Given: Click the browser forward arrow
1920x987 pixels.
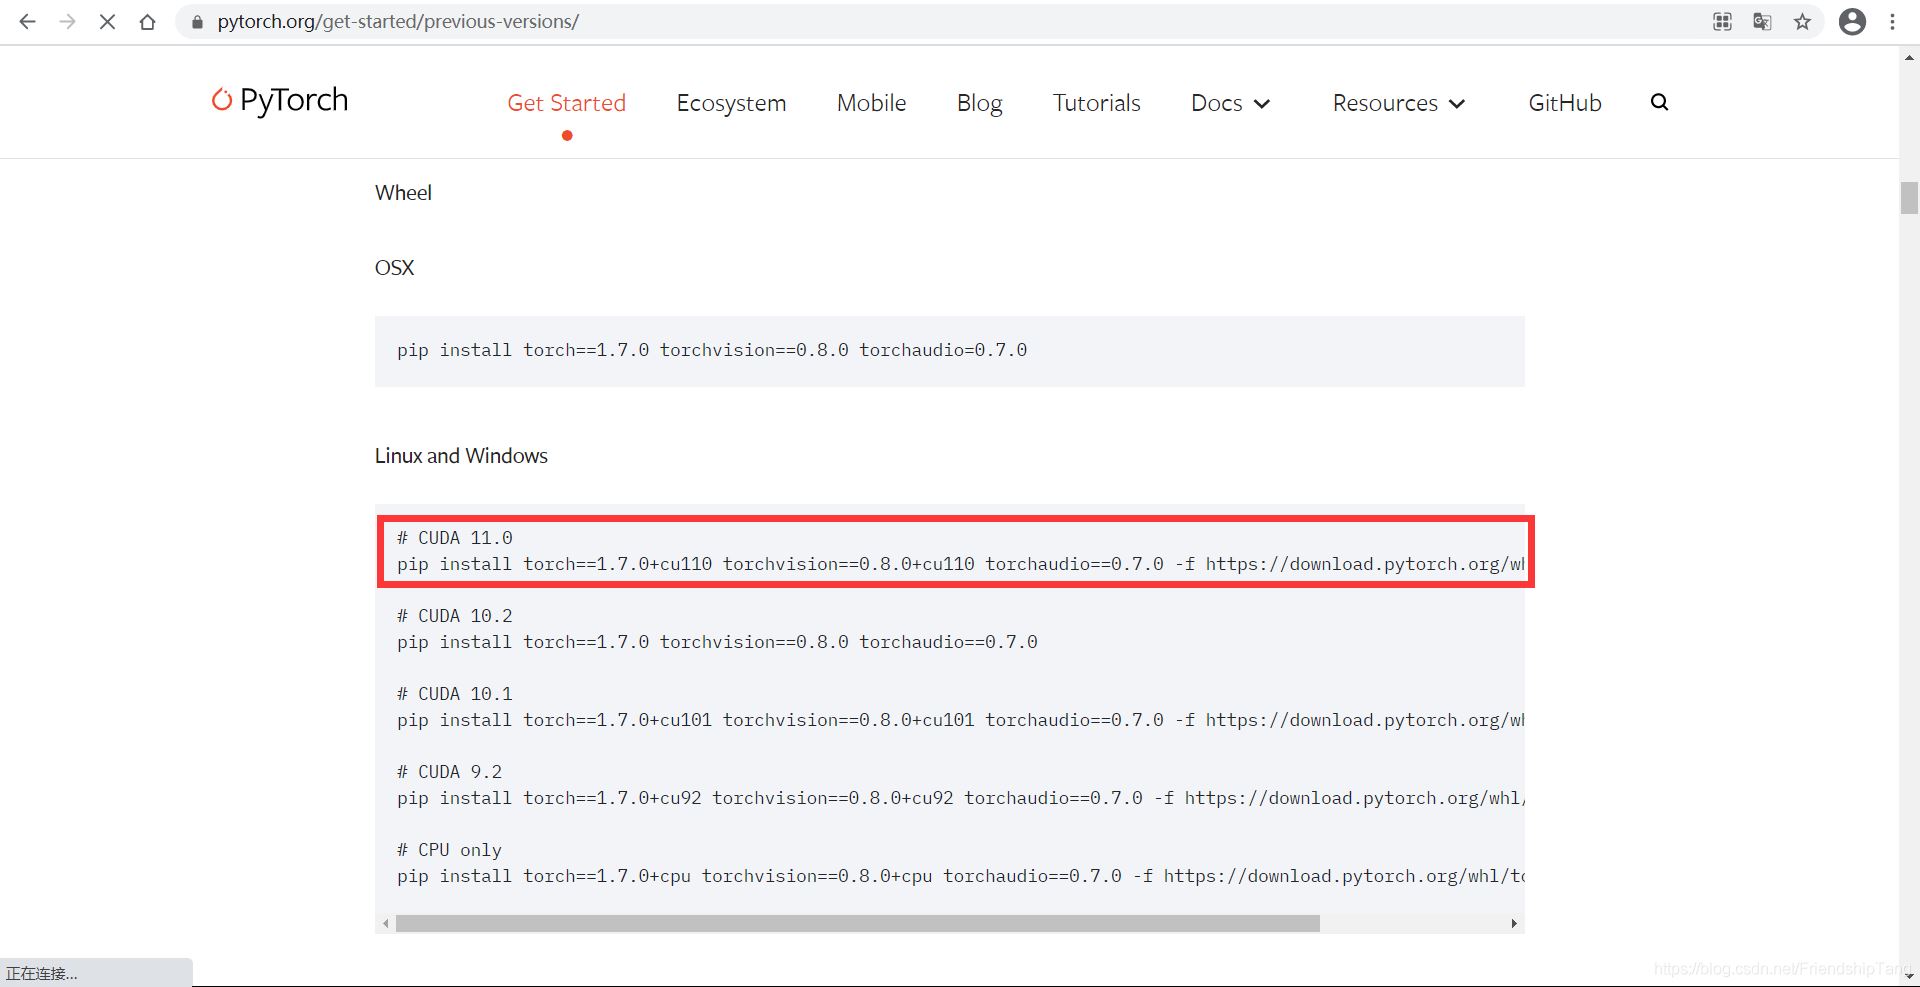Looking at the screenshot, I should (67, 22).
